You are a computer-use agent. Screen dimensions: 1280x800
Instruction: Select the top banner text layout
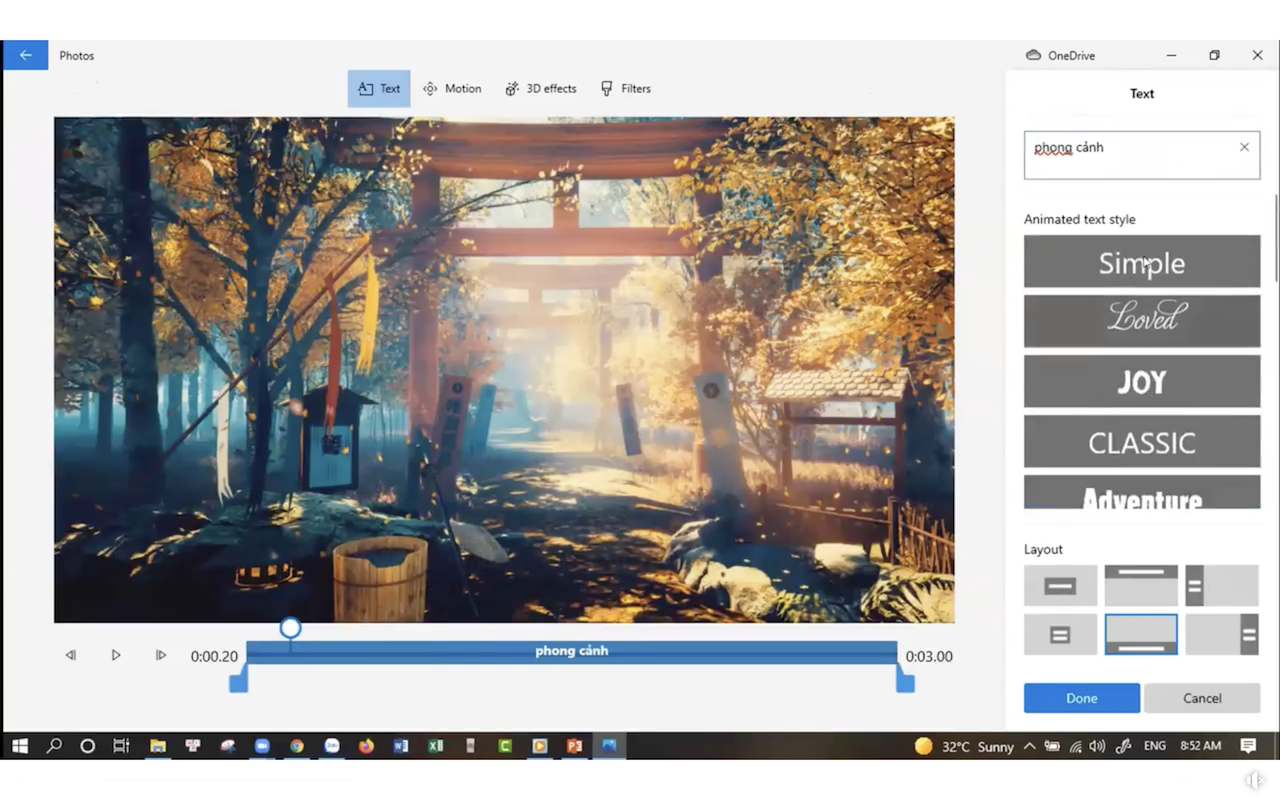(x=1141, y=586)
